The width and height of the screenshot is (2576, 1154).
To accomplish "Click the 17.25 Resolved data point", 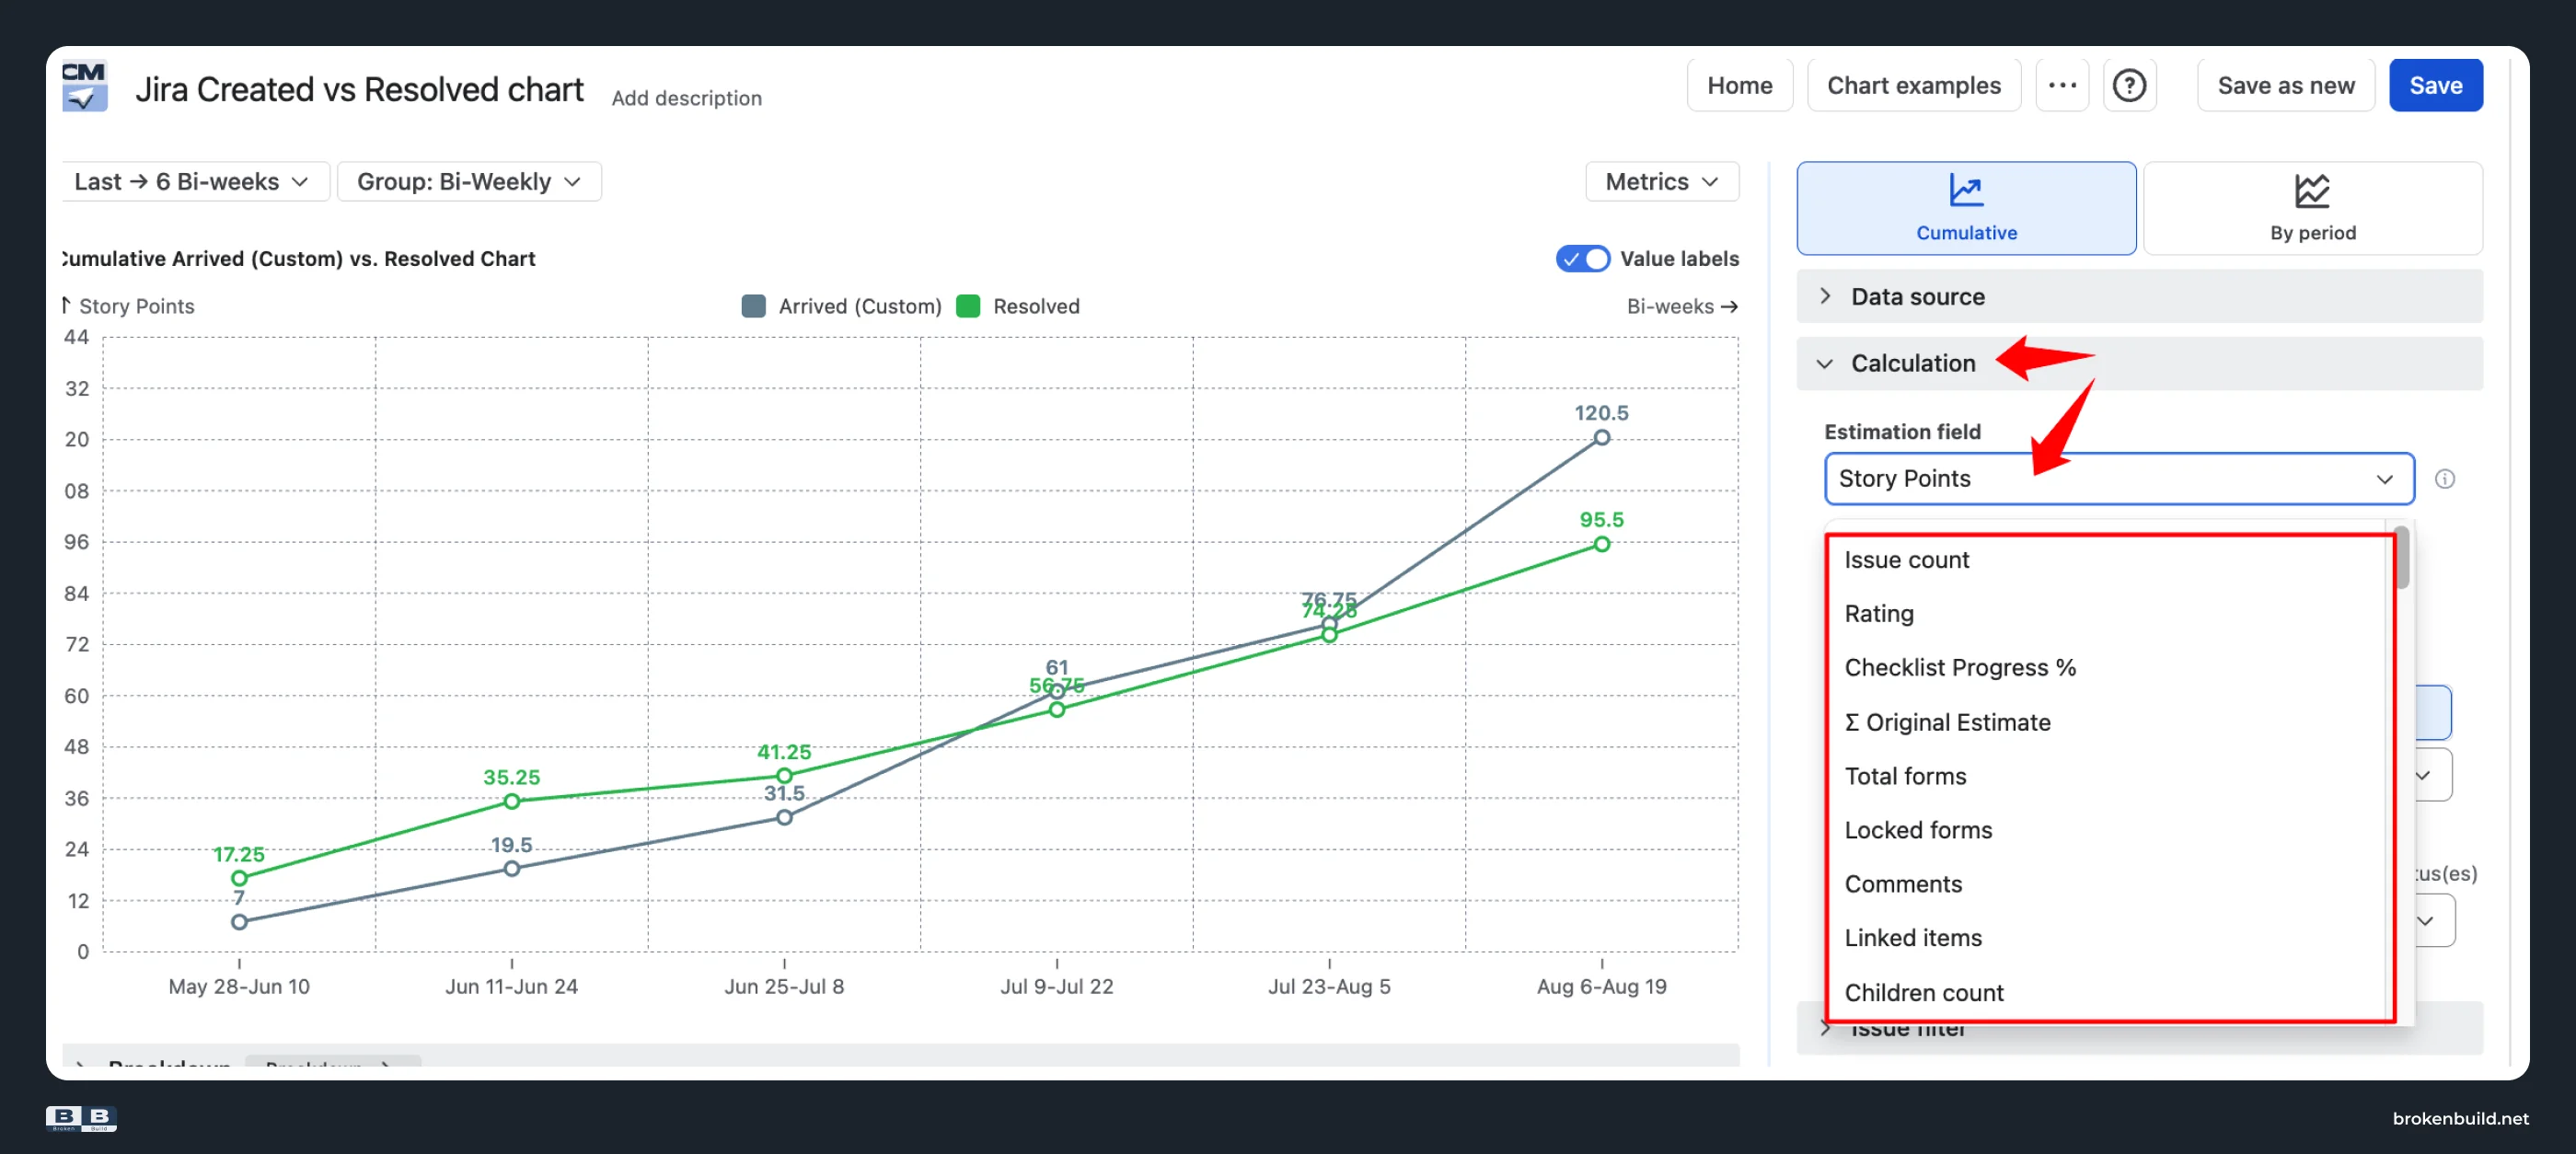I will [x=239, y=879].
